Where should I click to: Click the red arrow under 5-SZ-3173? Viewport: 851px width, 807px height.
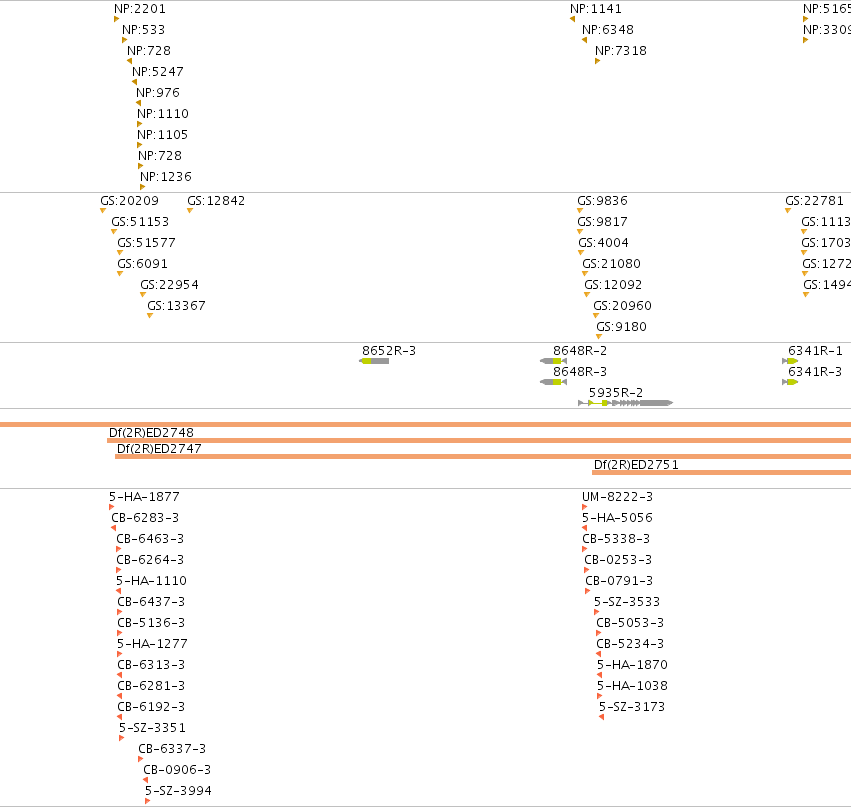pyautogui.click(x=601, y=717)
